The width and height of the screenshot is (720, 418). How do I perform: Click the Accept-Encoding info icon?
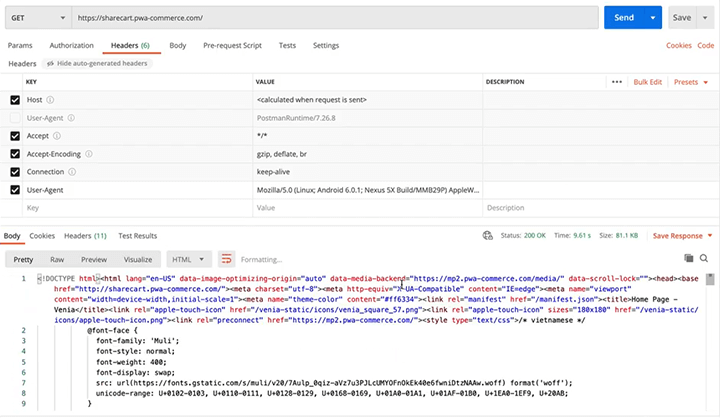[x=89, y=154]
